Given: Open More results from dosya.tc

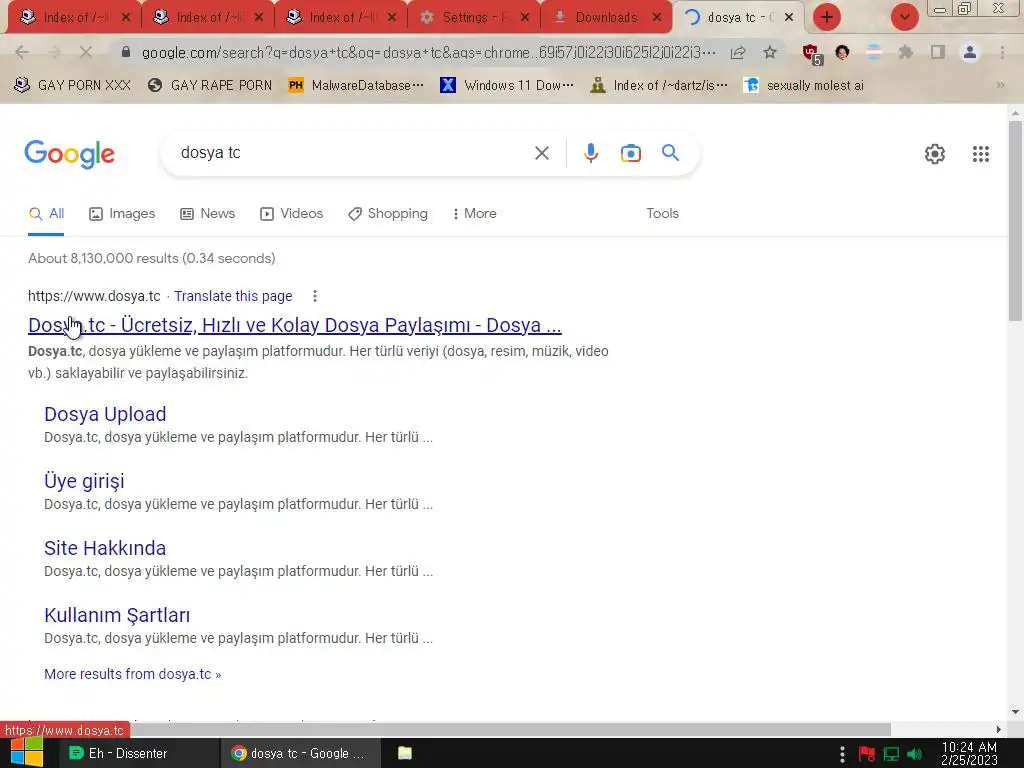Looking at the screenshot, I should [x=133, y=674].
